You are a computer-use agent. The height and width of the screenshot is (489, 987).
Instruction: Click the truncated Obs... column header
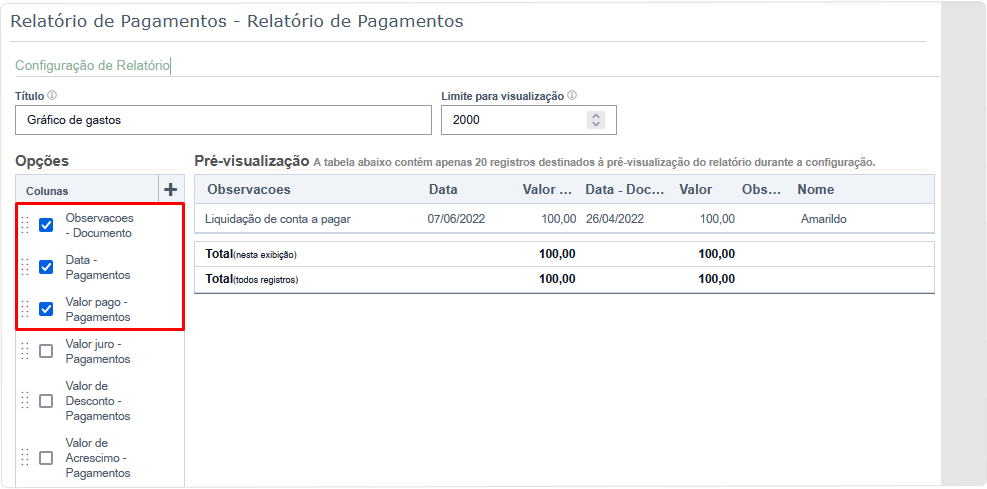(761, 189)
